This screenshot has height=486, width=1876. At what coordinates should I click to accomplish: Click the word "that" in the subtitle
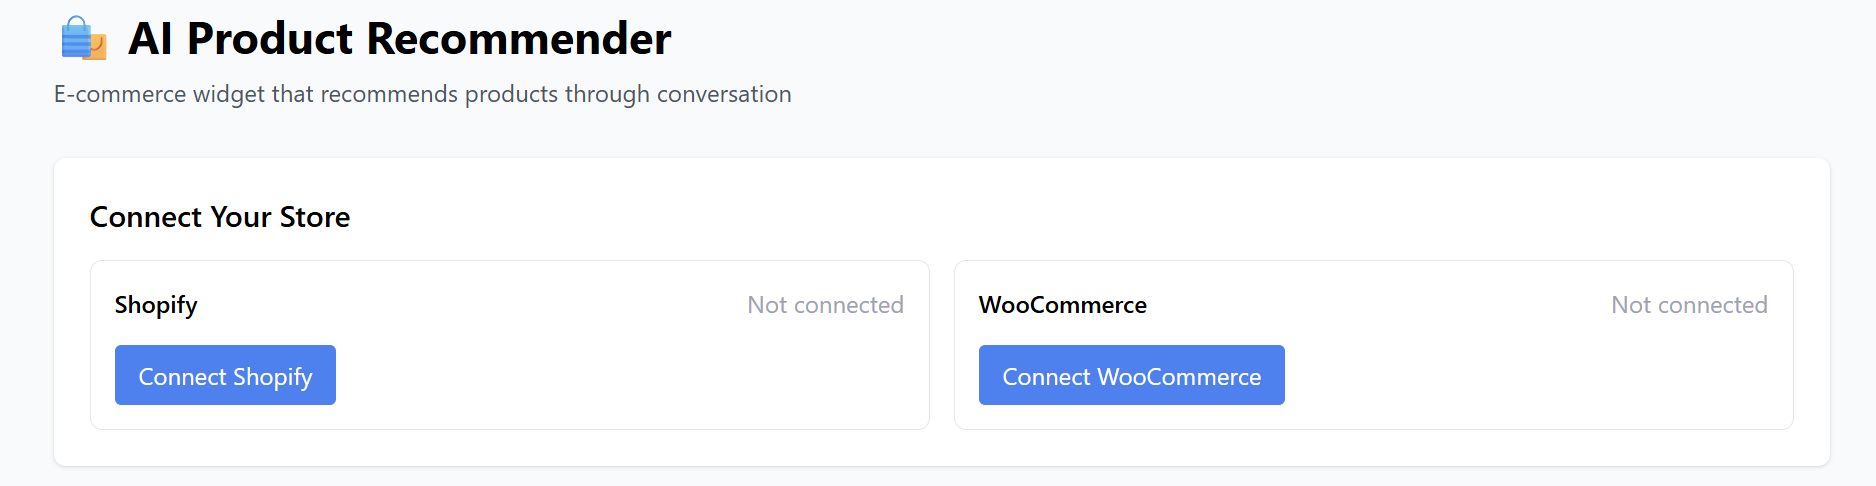click(292, 94)
